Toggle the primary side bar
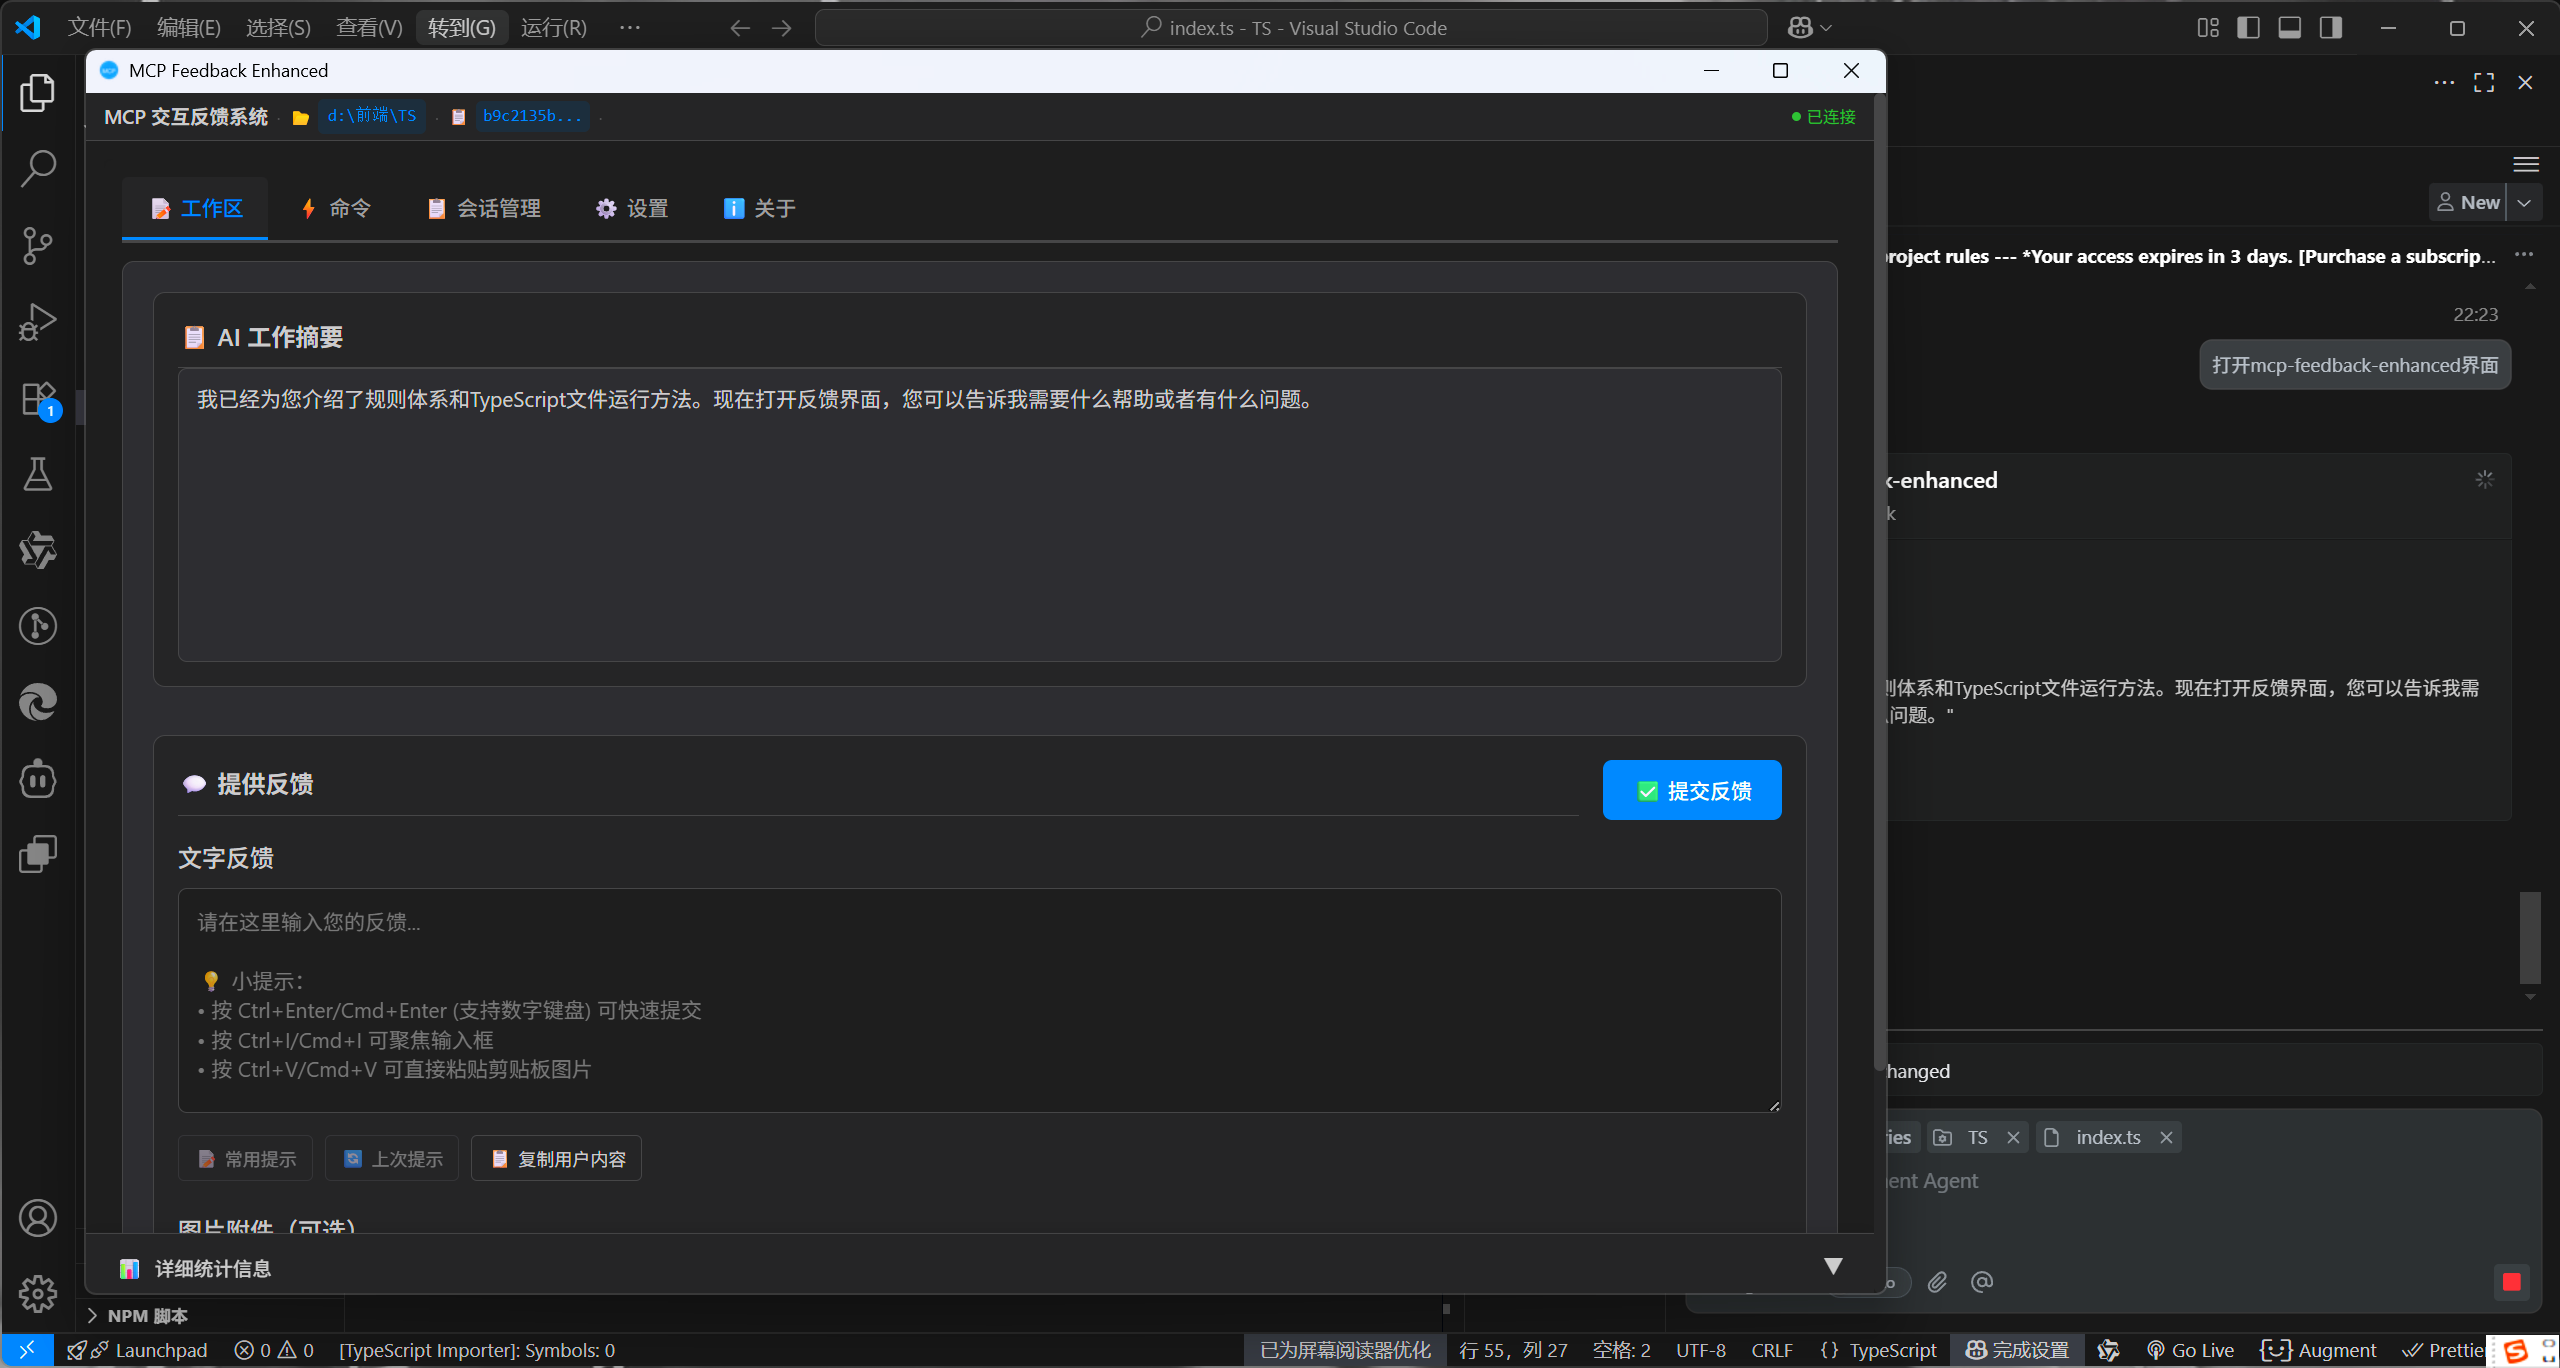 2248,28
